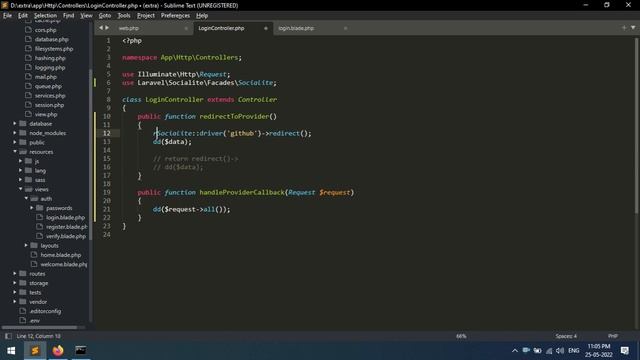Open the Preferences menu
640x360 pixels.
pos(175,16)
